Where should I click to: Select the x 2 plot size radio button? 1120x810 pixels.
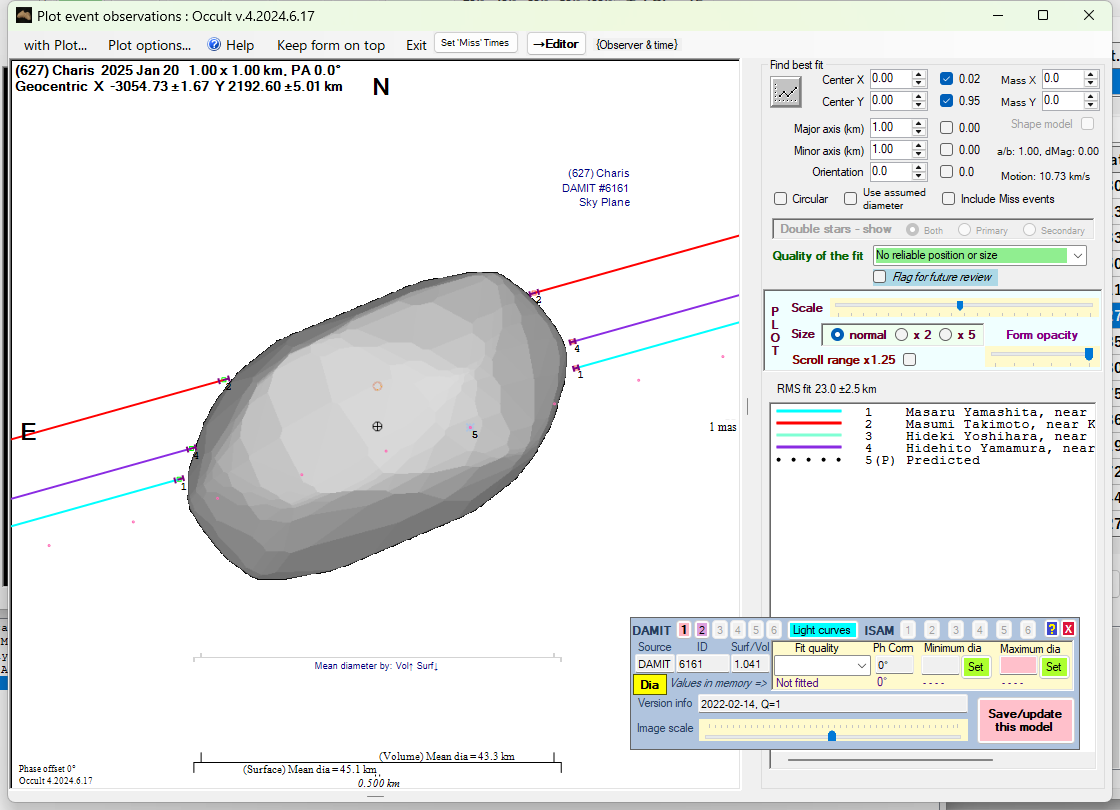pyautogui.click(x=901, y=335)
